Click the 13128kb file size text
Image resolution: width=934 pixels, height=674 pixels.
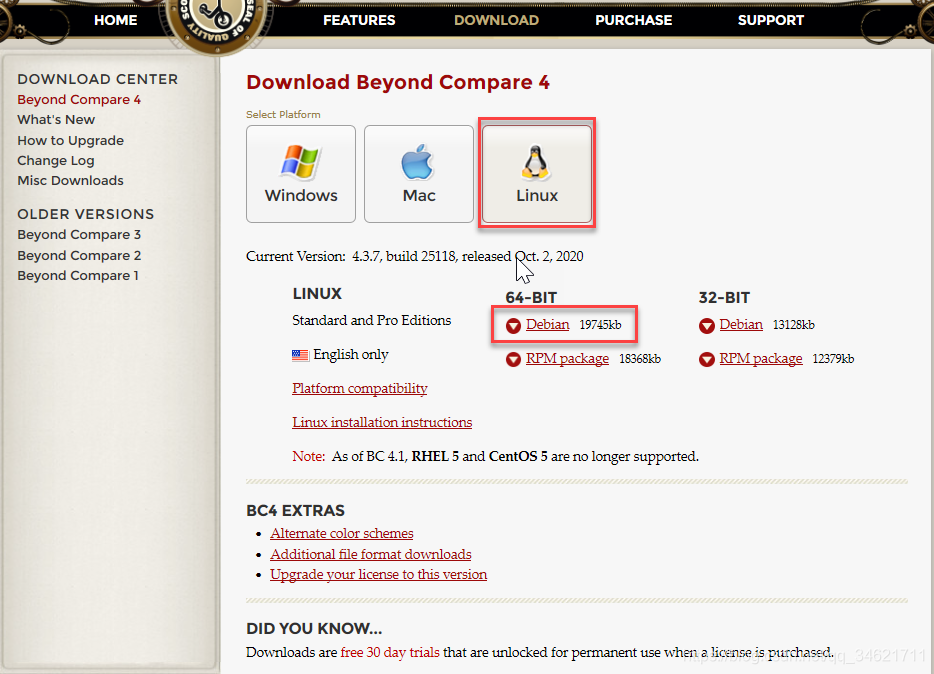tap(793, 325)
